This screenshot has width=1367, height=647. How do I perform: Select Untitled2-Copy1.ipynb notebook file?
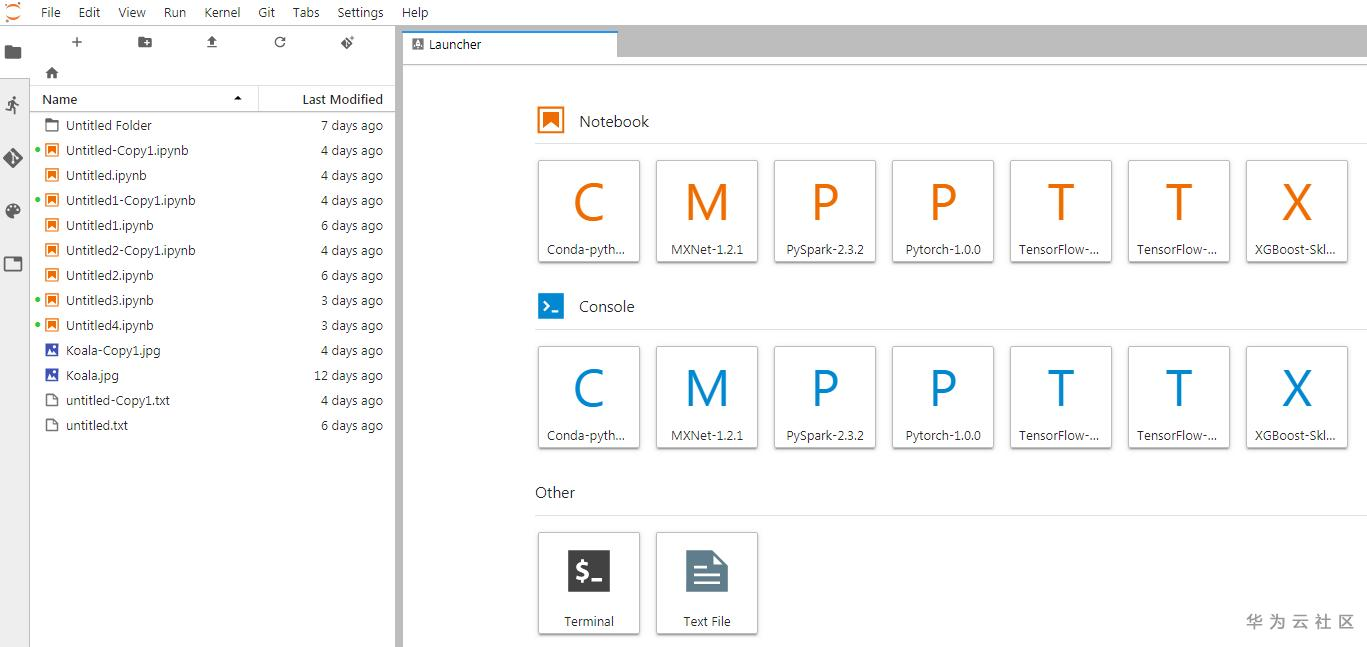(213, 250)
